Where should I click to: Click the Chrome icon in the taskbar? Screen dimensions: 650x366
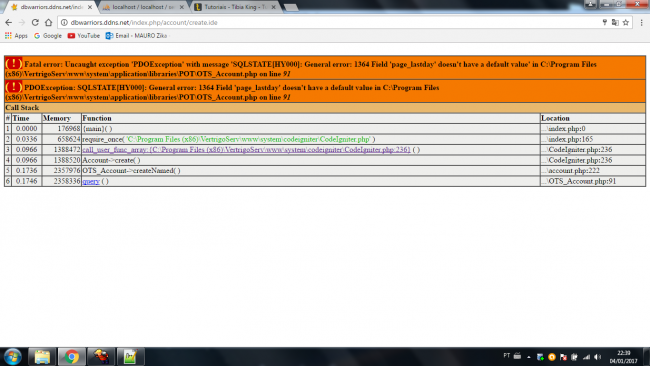(71, 356)
